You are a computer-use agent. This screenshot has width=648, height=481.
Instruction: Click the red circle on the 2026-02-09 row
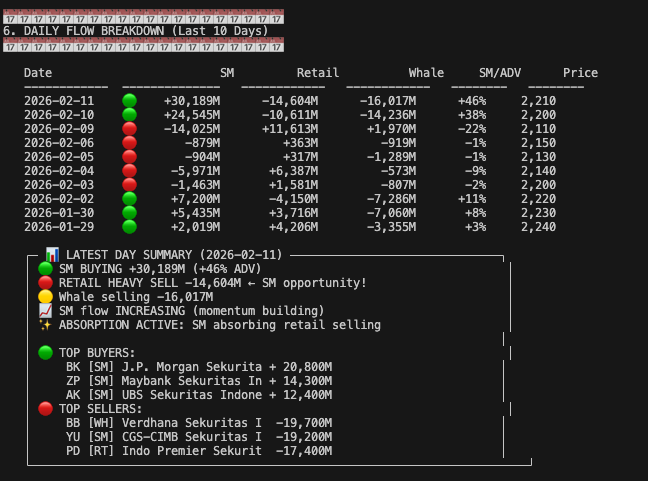129,129
